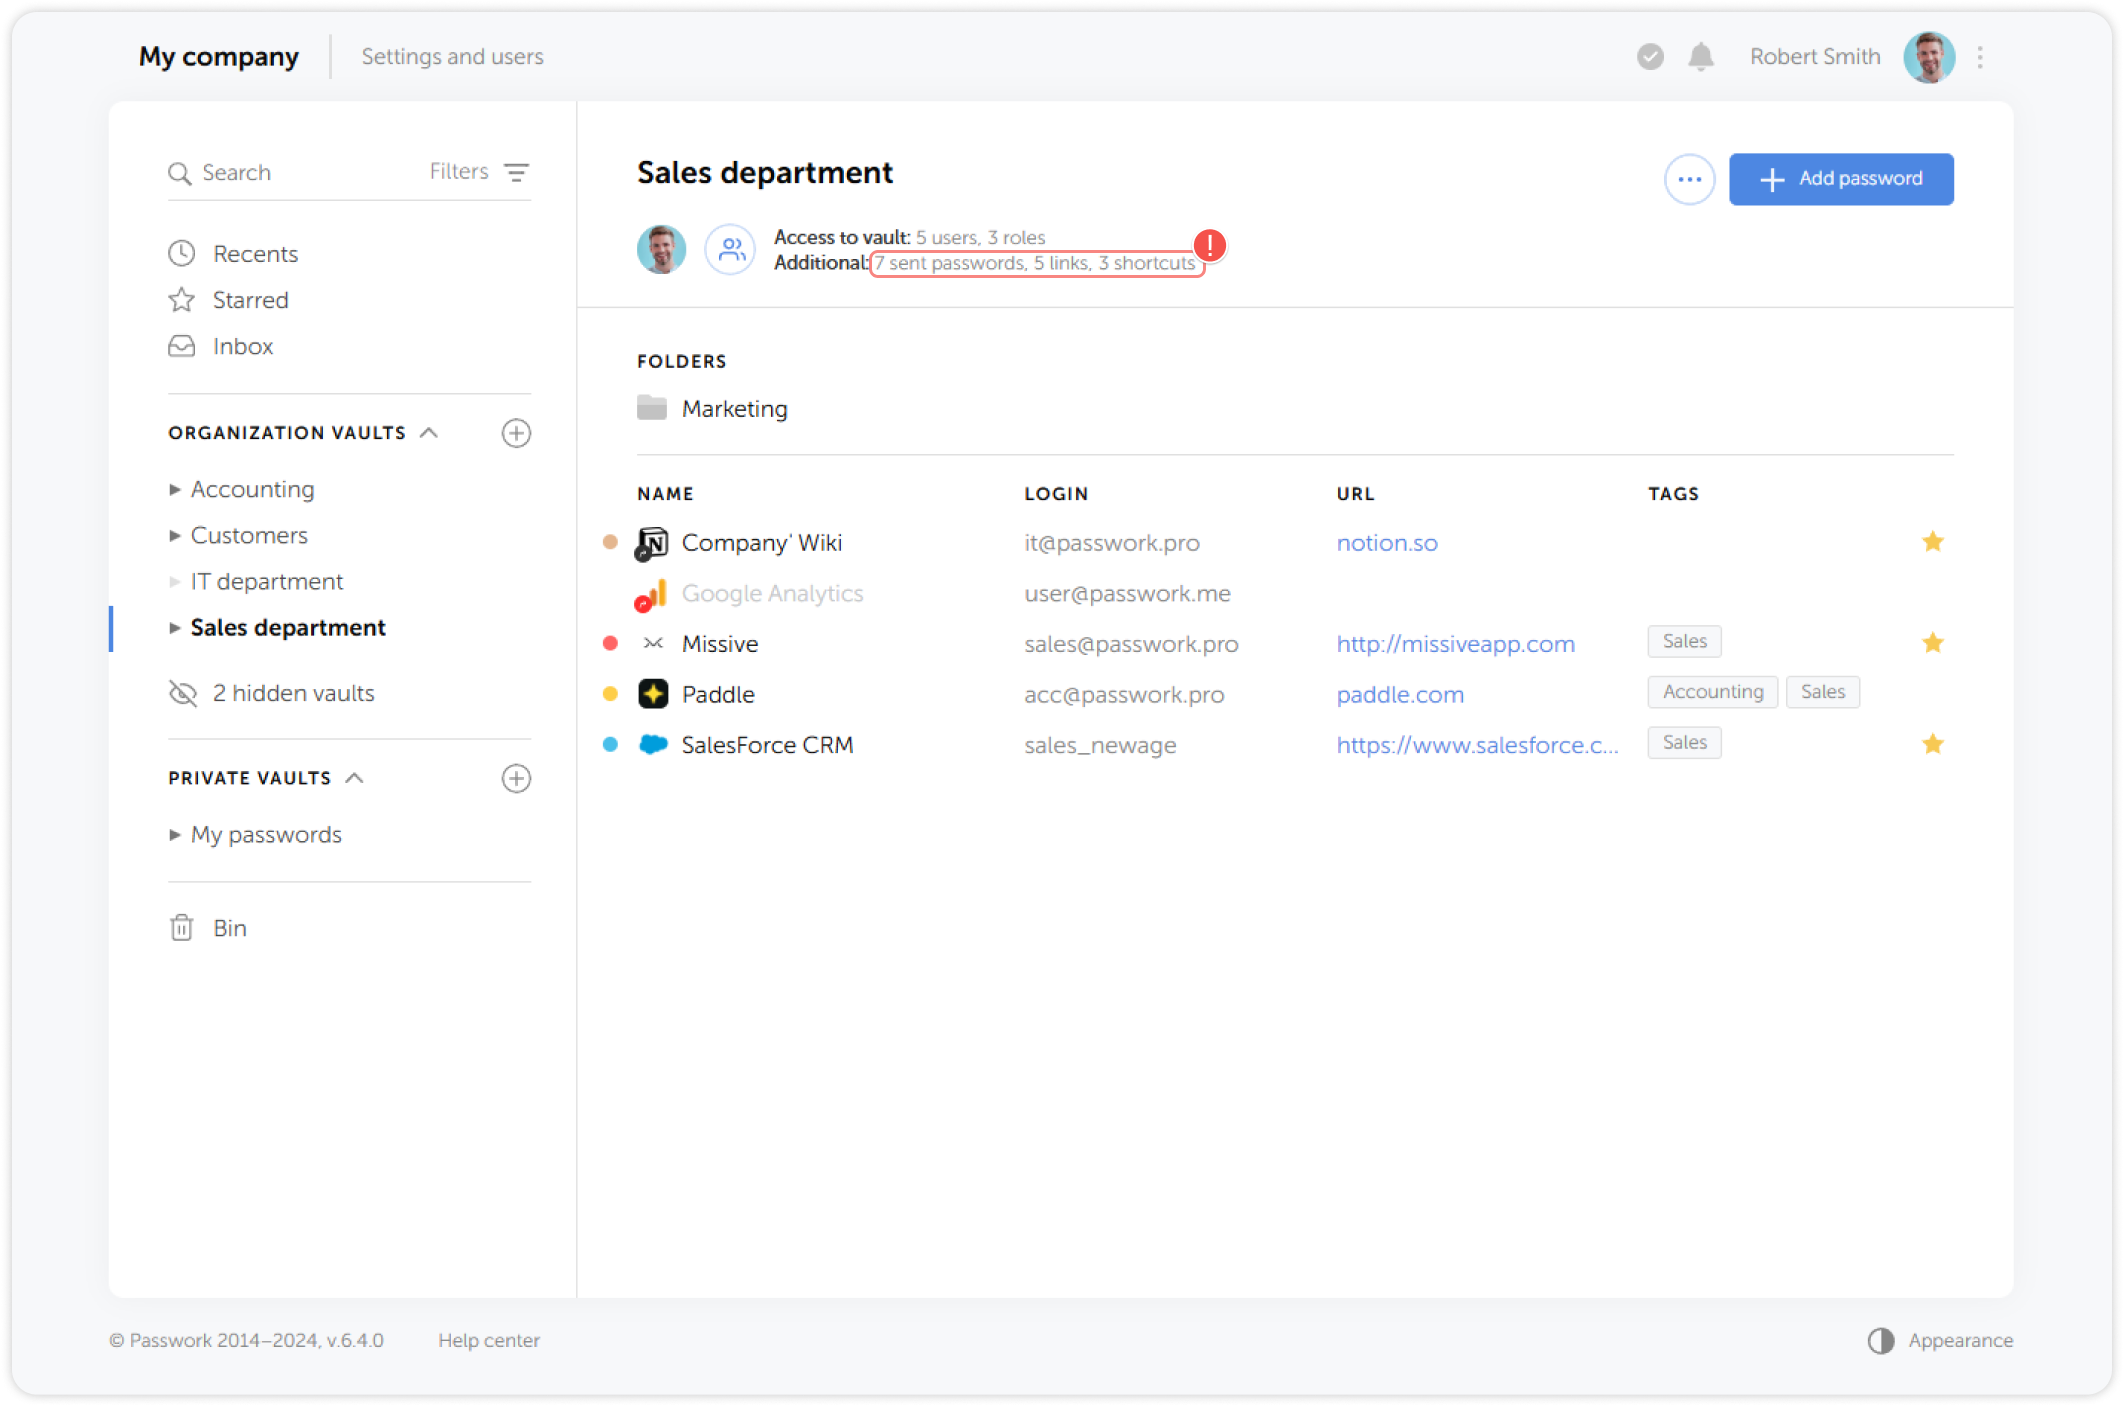The height and width of the screenshot is (1407, 2124).
Task: Toggle the Appearance theme switch
Action: pyautogui.click(x=1883, y=1340)
